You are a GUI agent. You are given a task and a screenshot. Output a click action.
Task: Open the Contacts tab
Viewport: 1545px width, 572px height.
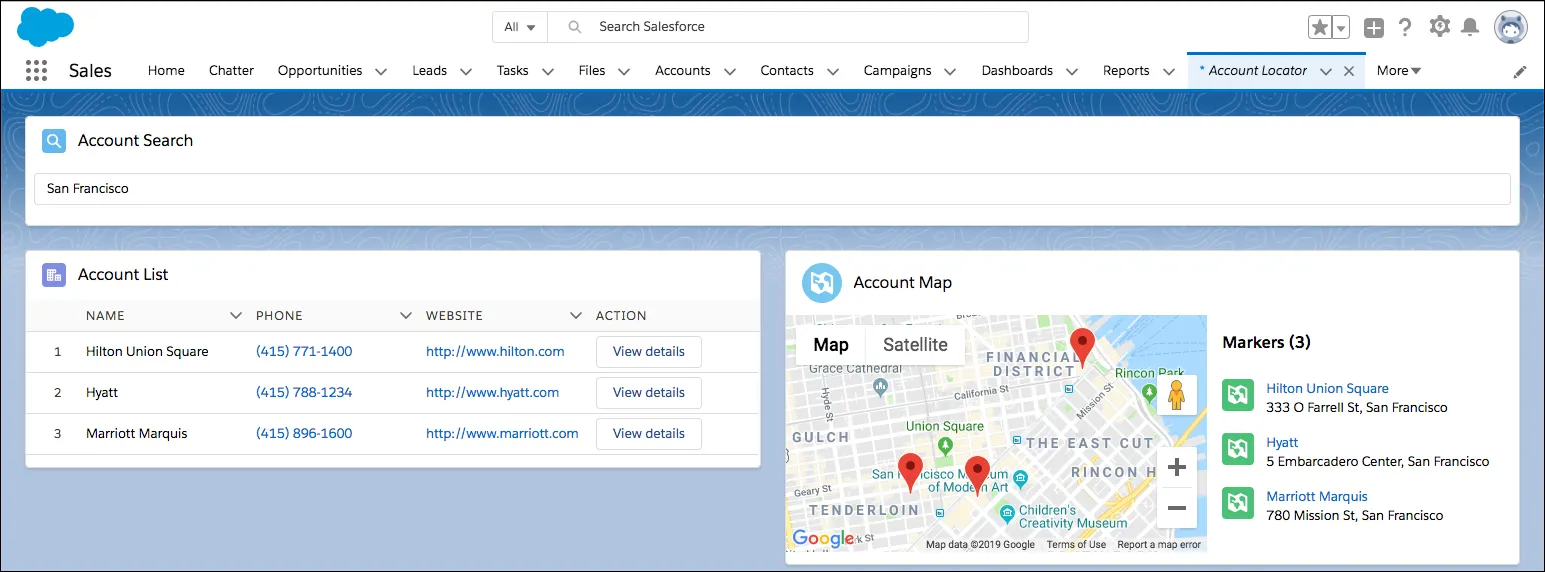(787, 71)
